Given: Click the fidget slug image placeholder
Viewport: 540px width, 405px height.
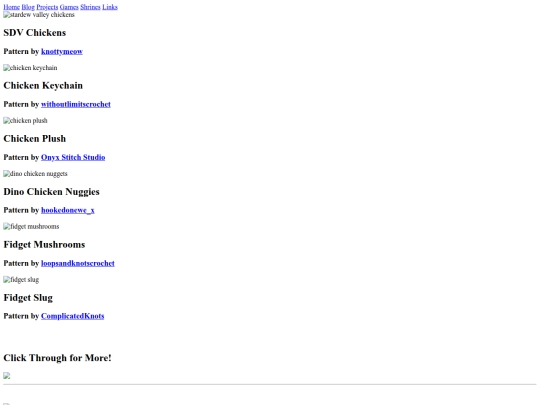Looking at the screenshot, I should pos(21,280).
